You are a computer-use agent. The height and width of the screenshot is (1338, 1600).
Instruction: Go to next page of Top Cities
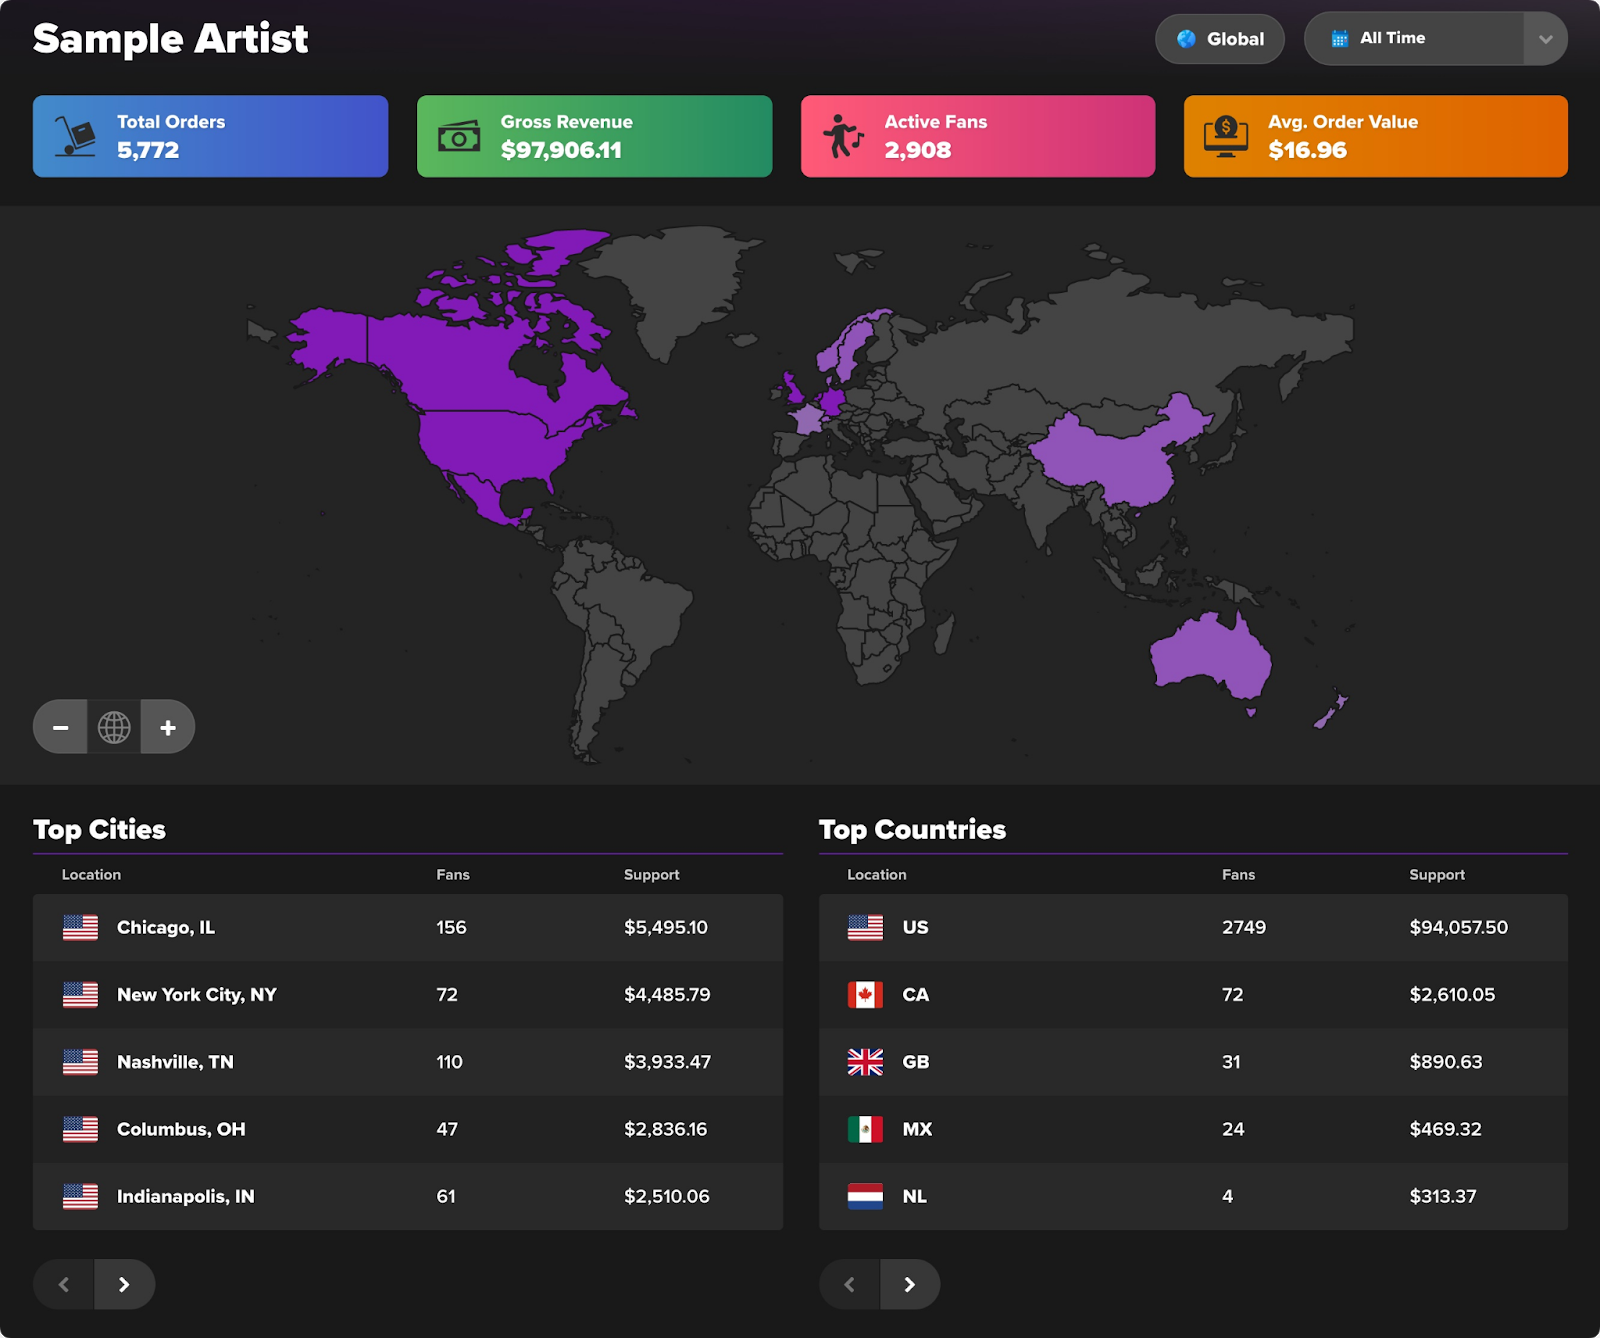point(124,1284)
